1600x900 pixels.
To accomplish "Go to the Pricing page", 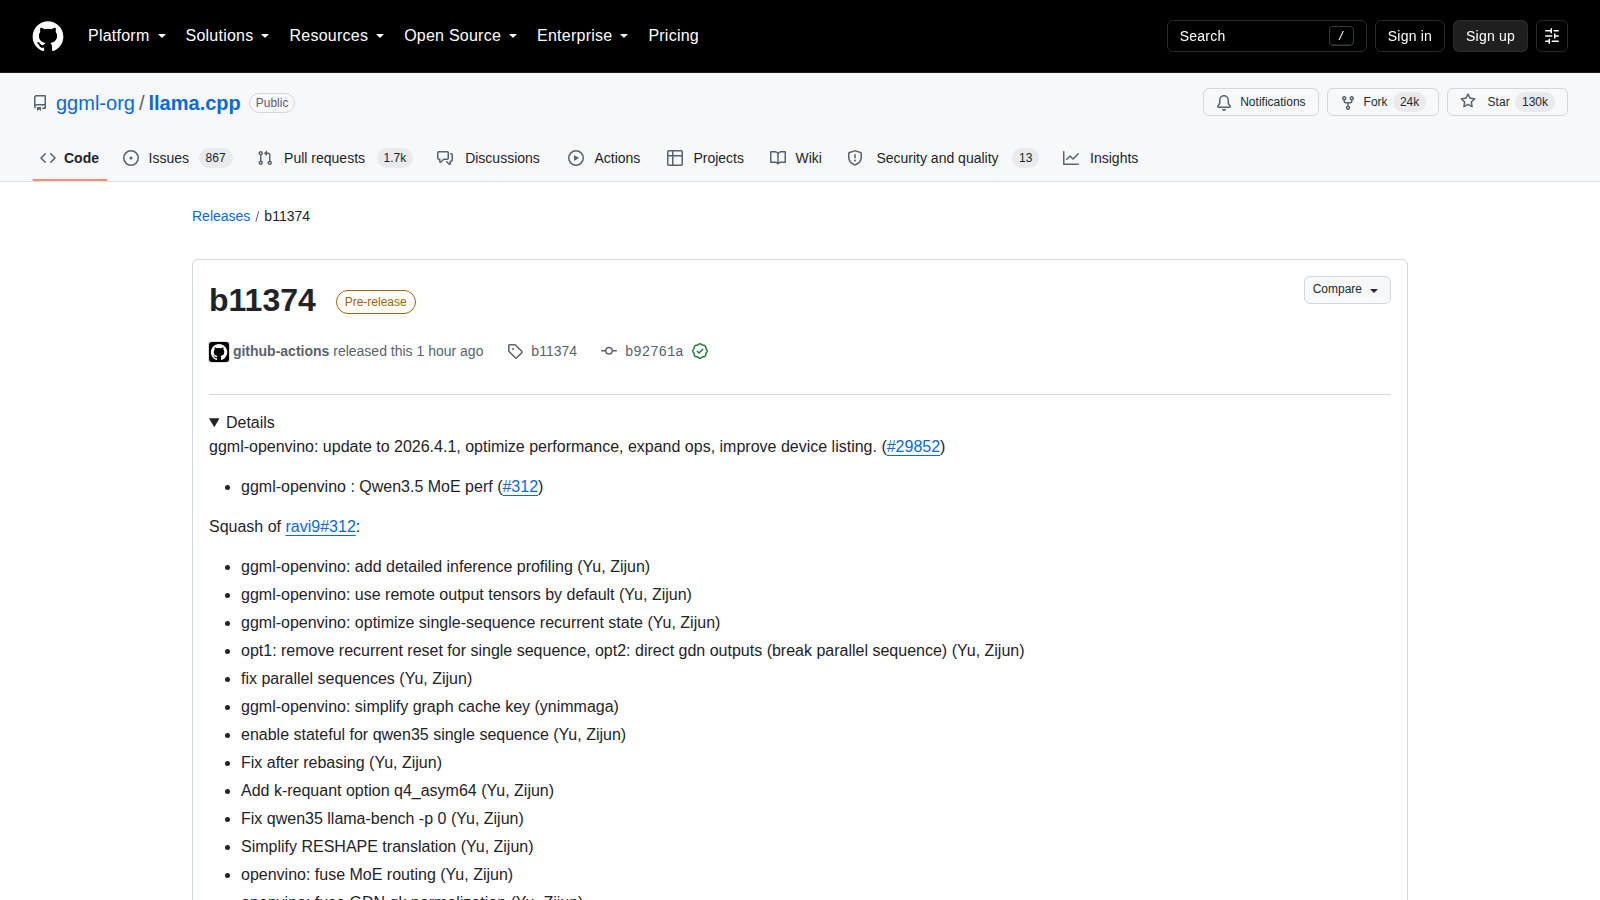I will click(673, 36).
